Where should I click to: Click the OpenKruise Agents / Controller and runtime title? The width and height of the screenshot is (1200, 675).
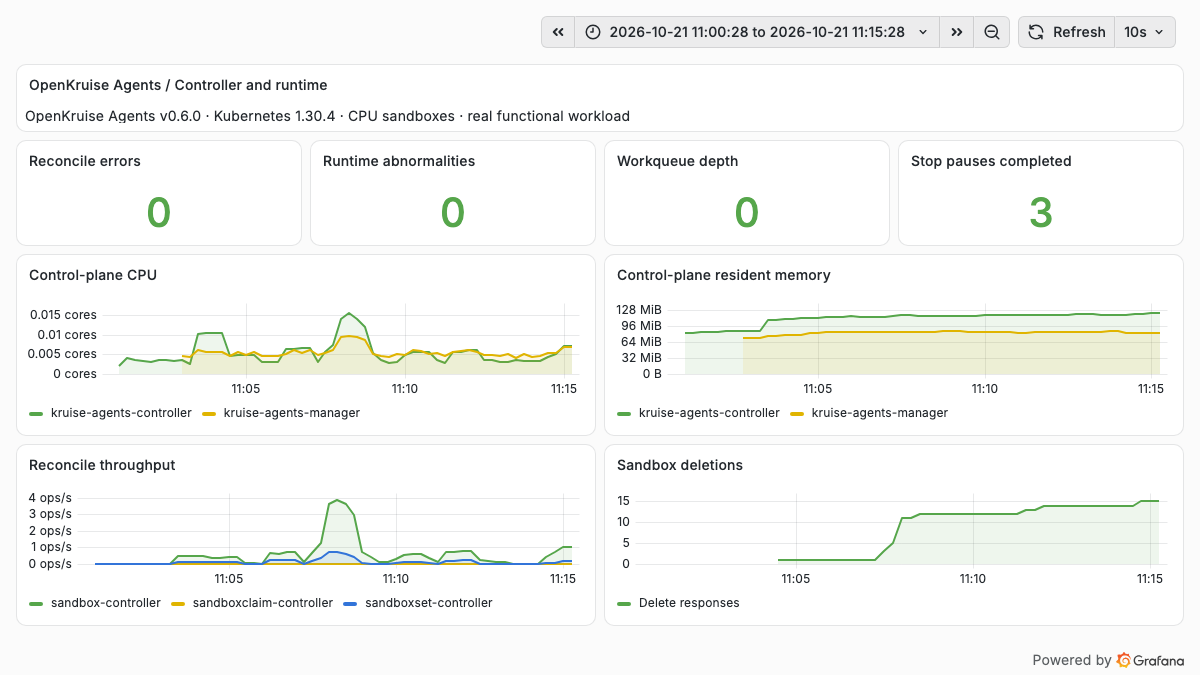[178, 85]
